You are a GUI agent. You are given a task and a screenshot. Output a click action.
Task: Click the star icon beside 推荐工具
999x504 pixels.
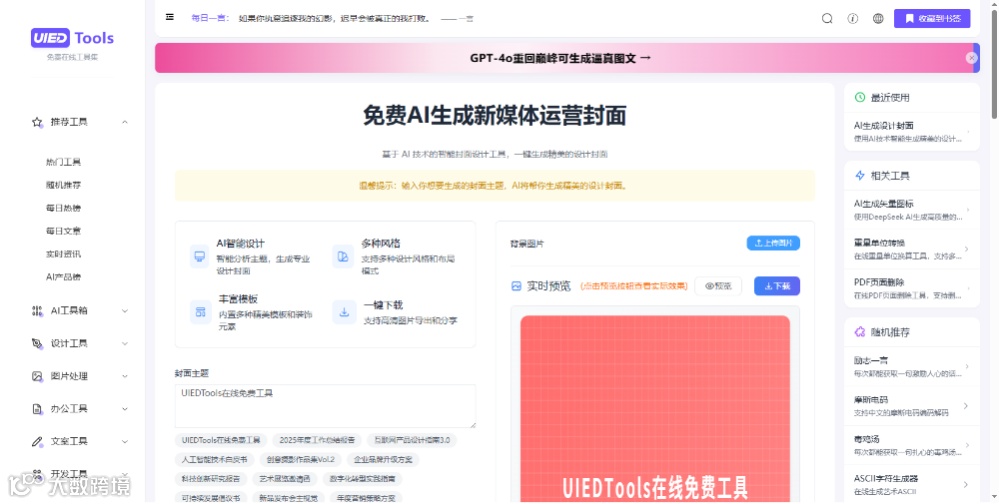(x=37, y=122)
